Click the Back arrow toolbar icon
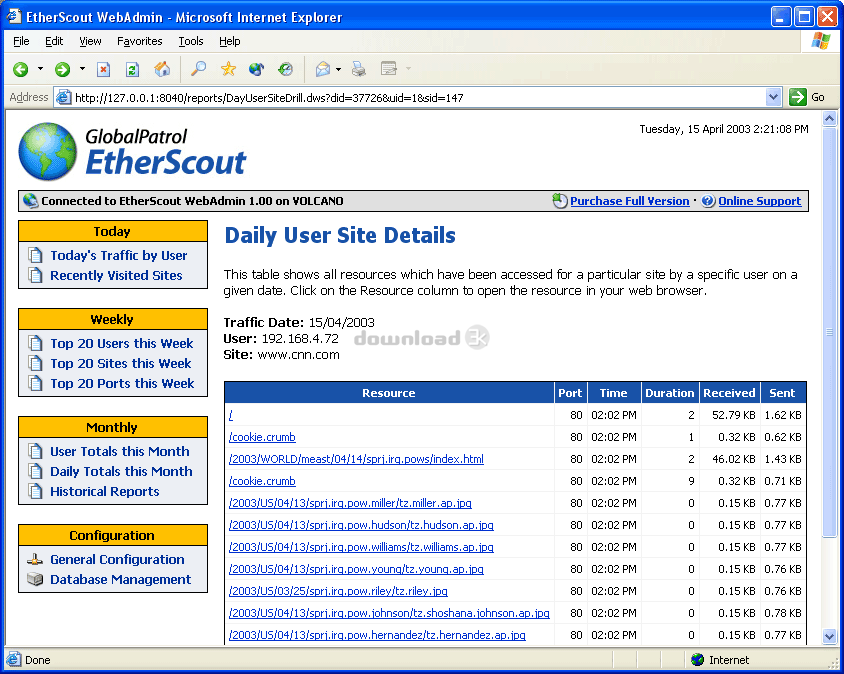 pos(21,69)
